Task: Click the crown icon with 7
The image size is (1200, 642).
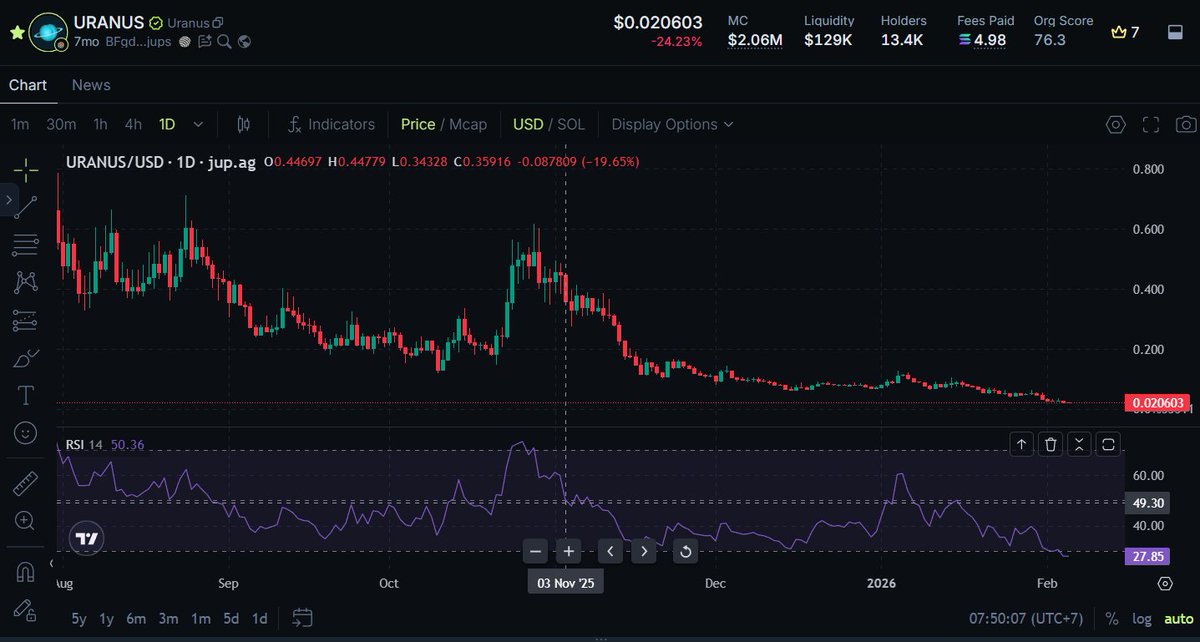Action: [x=1125, y=32]
